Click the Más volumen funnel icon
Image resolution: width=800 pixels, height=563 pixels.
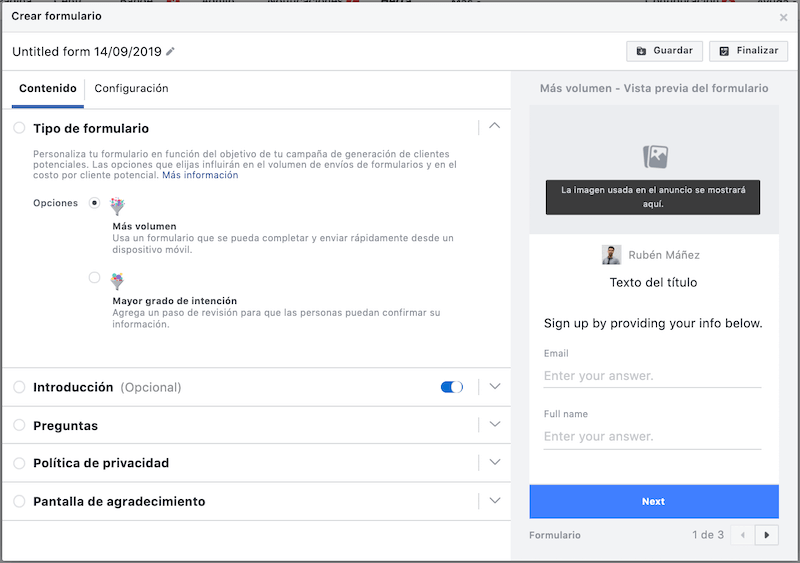point(118,206)
